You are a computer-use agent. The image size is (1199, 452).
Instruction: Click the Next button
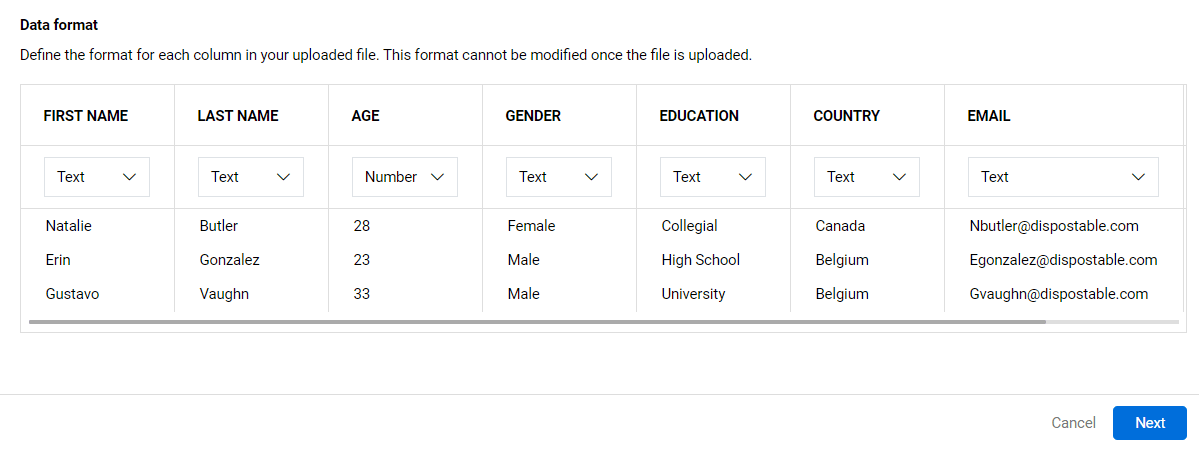pos(1150,423)
